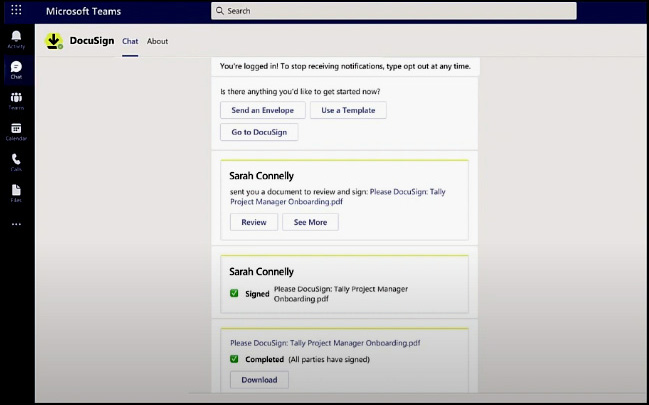Open the Files icon in sidebar
This screenshot has width=649, height=405.
[x=16, y=193]
